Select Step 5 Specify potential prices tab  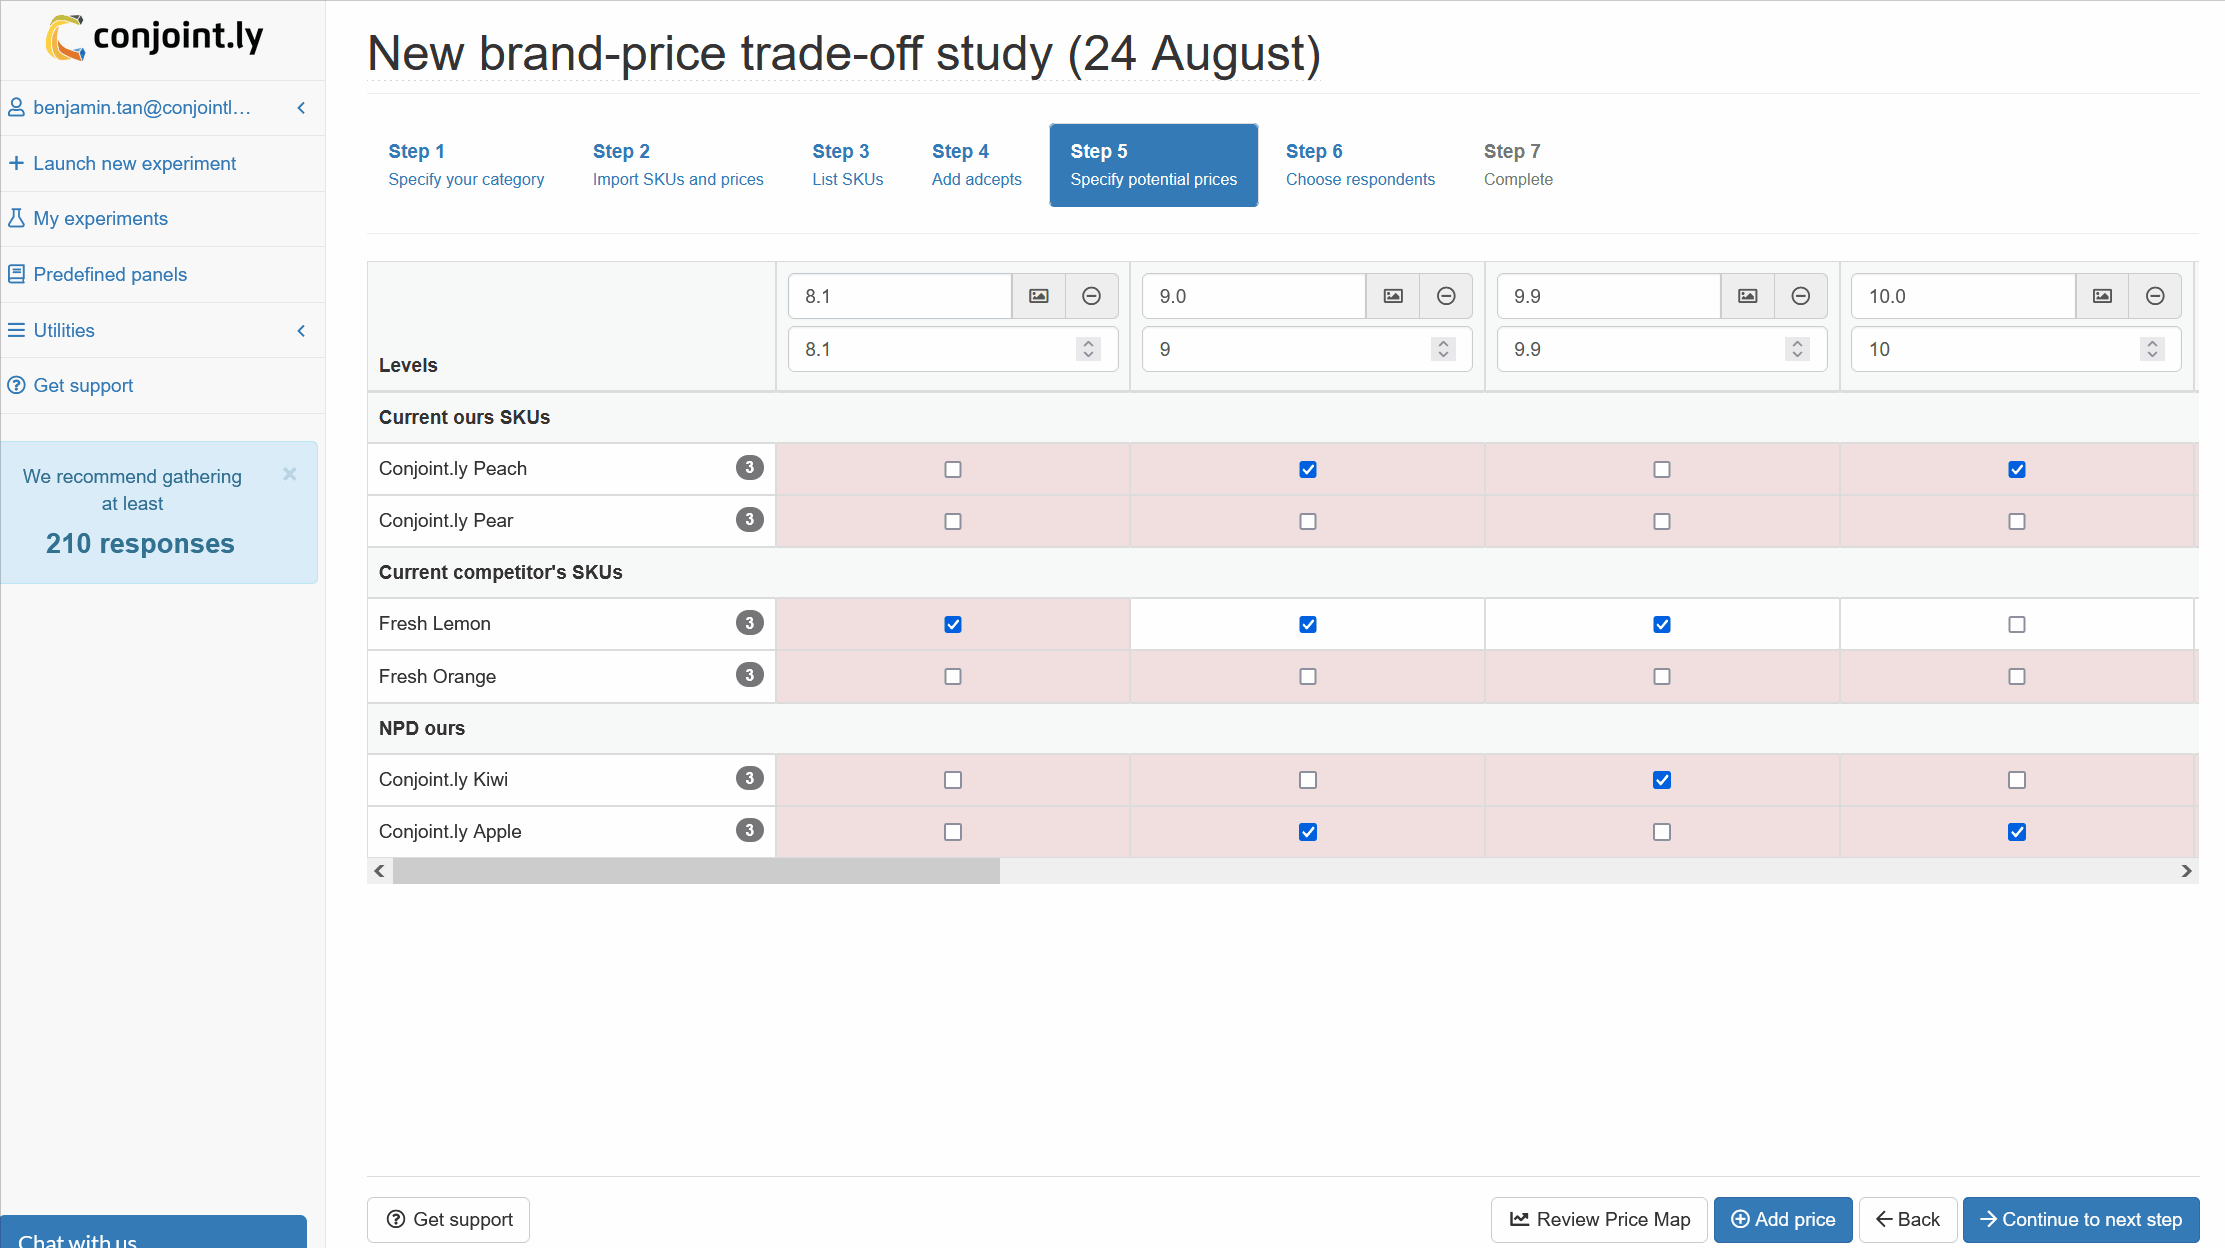[x=1153, y=165]
